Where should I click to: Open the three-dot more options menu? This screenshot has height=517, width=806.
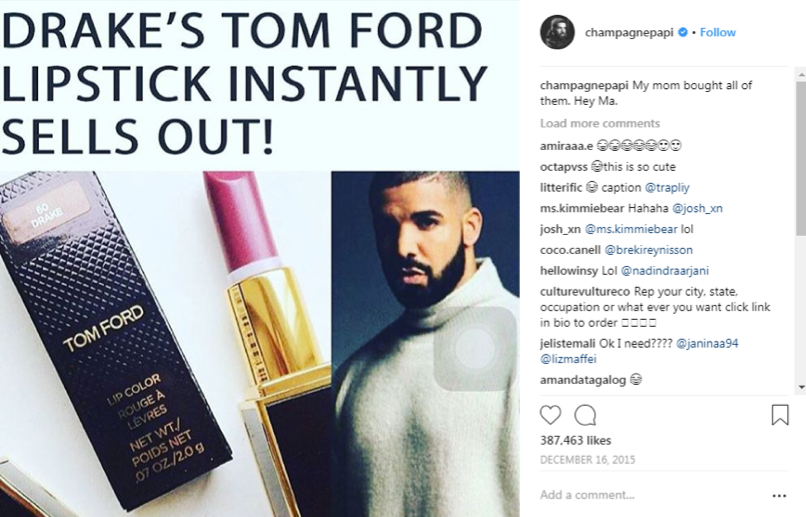779,495
